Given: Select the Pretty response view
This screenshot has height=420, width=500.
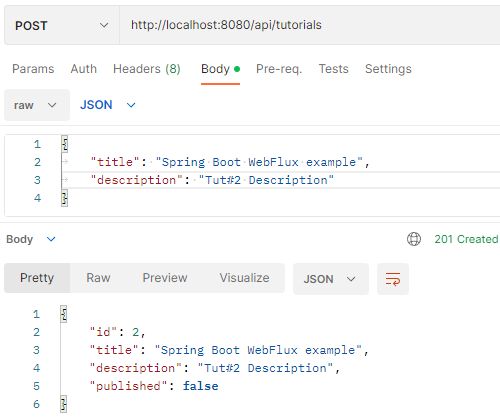Looking at the screenshot, I should pyautogui.click(x=37, y=278).
